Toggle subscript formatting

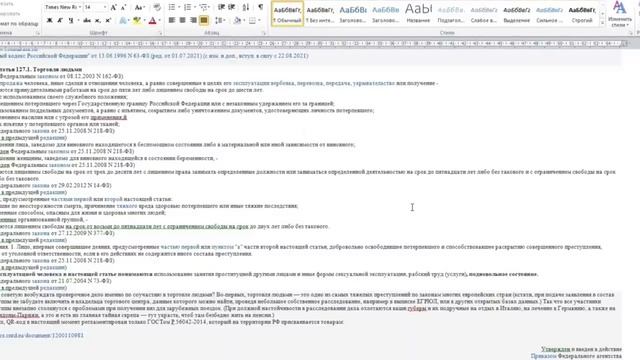click(x=98, y=20)
